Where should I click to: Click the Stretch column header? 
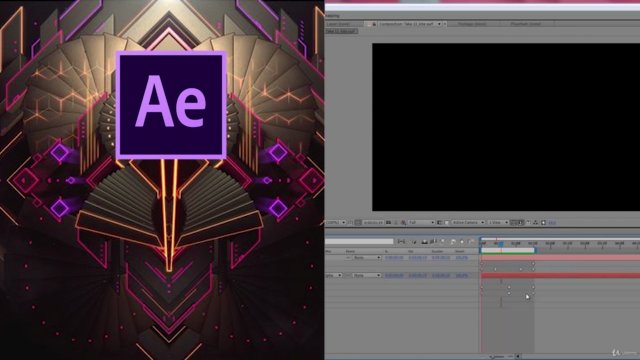click(460, 251)
